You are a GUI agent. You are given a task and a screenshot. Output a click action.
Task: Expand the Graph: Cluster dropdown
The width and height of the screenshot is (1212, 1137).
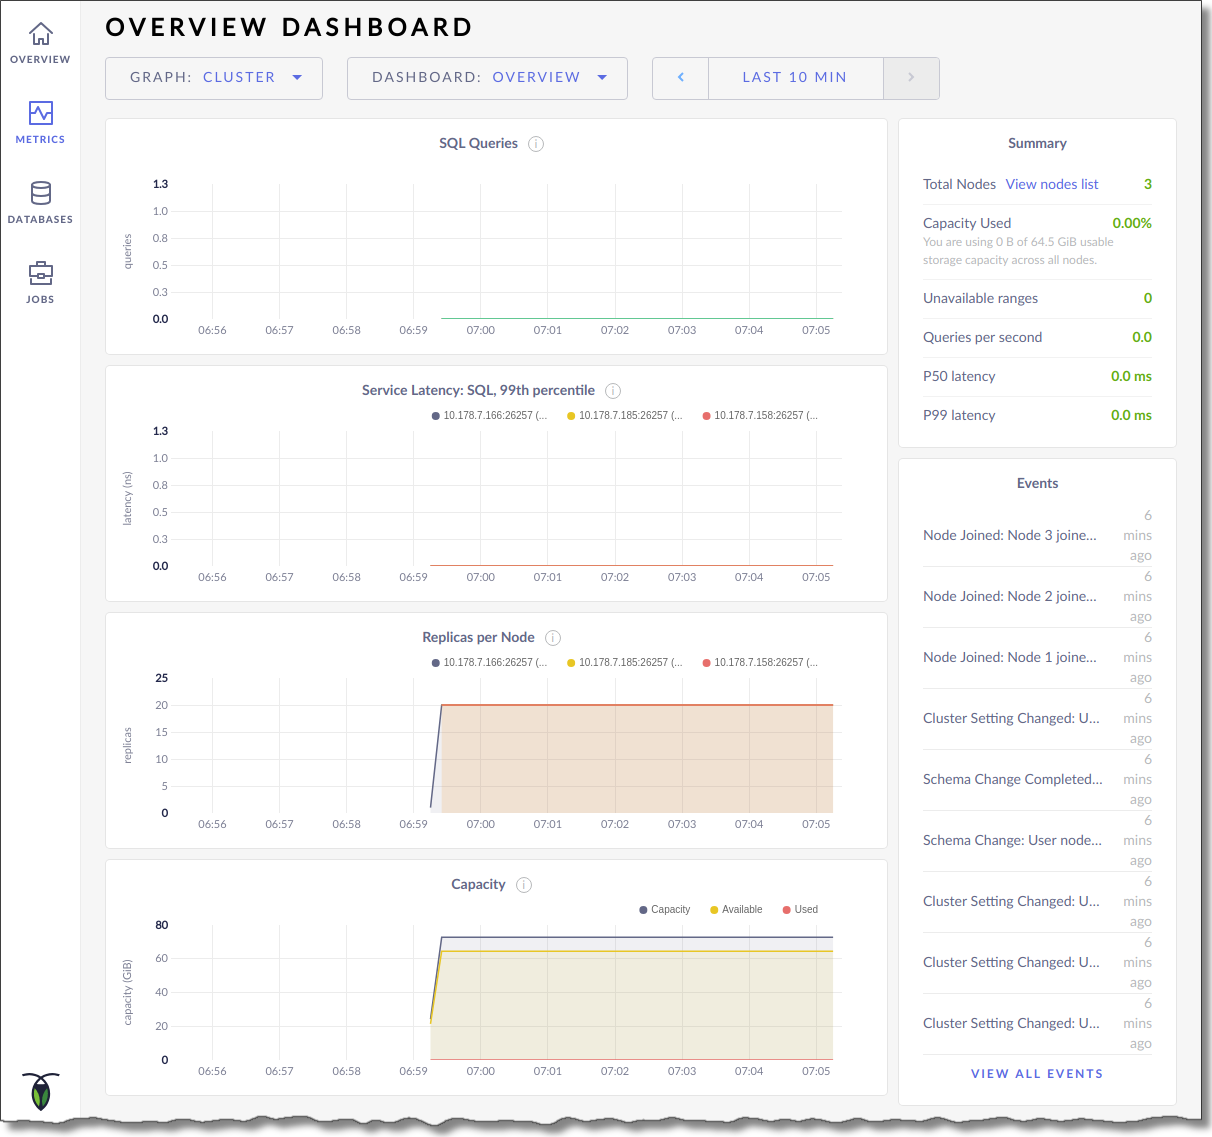click(x=214, y=78)
